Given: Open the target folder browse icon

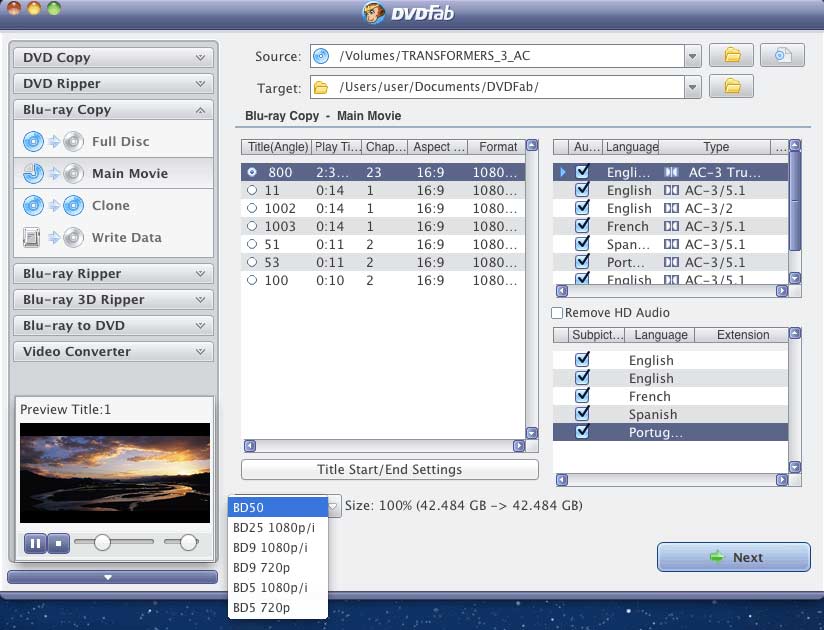Looking at the screenshot, I should pyautogui.click(x=732, y=87).
